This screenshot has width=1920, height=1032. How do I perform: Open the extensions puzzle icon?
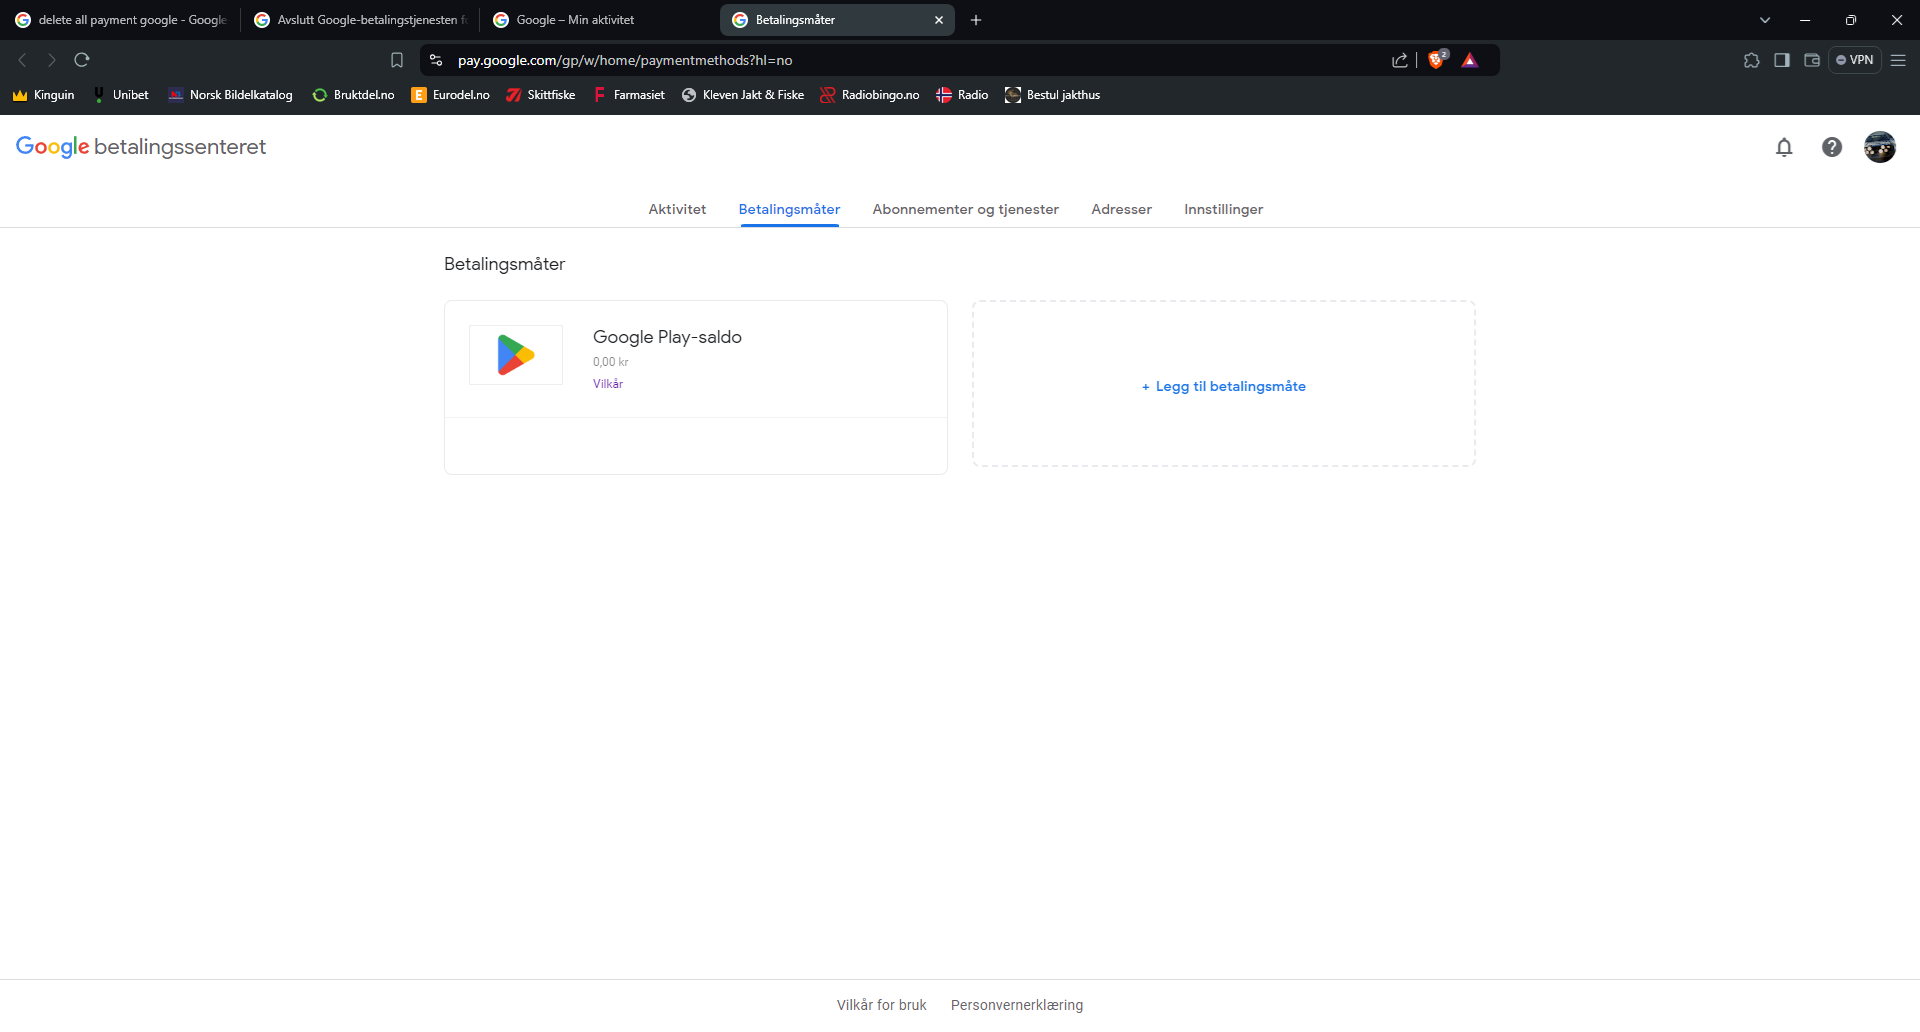(1752, 60)
